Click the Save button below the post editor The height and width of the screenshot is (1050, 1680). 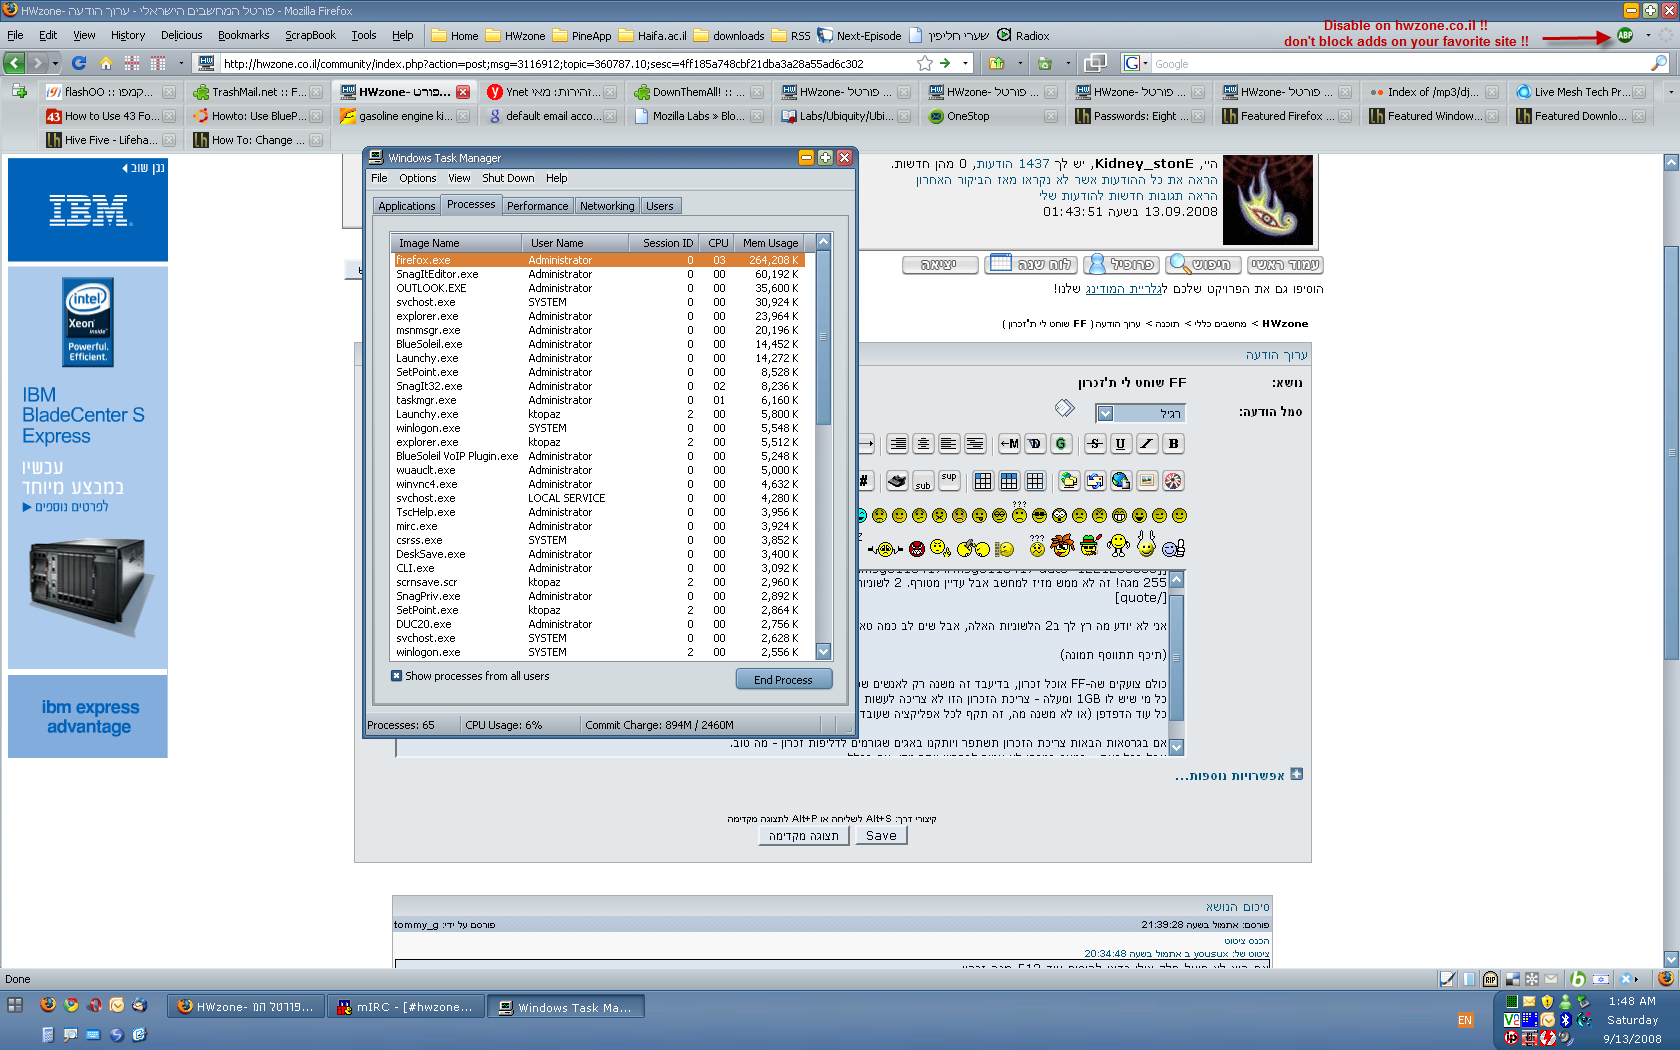point(881,836)
